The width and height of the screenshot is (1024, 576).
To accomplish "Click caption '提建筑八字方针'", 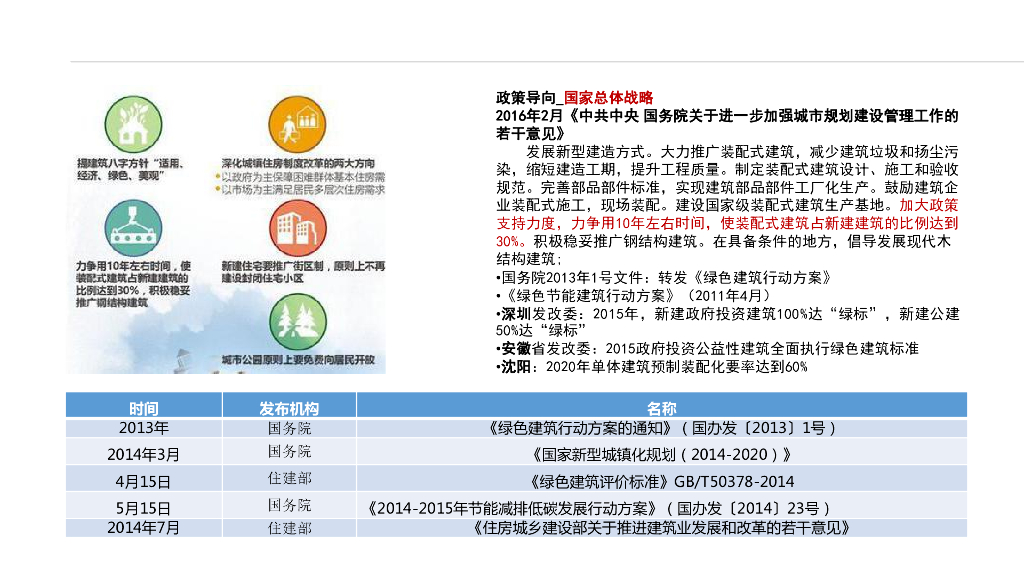I will click(x=130, y=169).
